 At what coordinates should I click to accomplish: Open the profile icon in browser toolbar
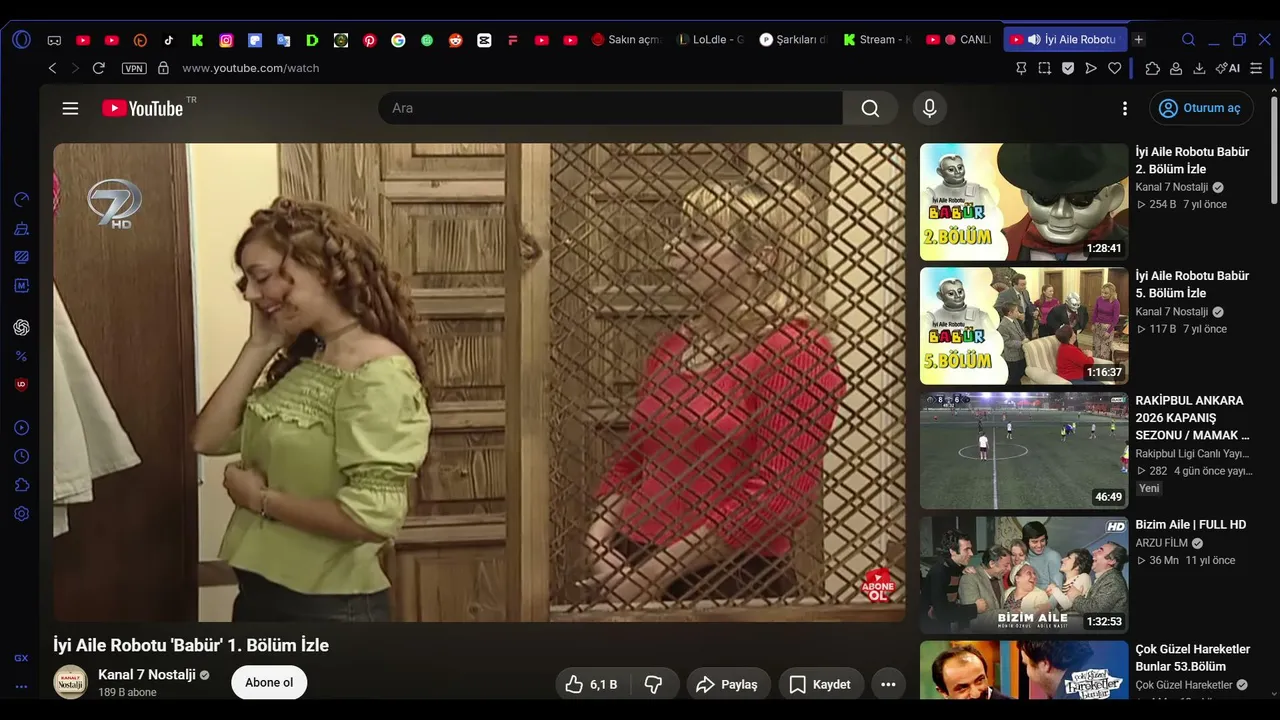1176,68
